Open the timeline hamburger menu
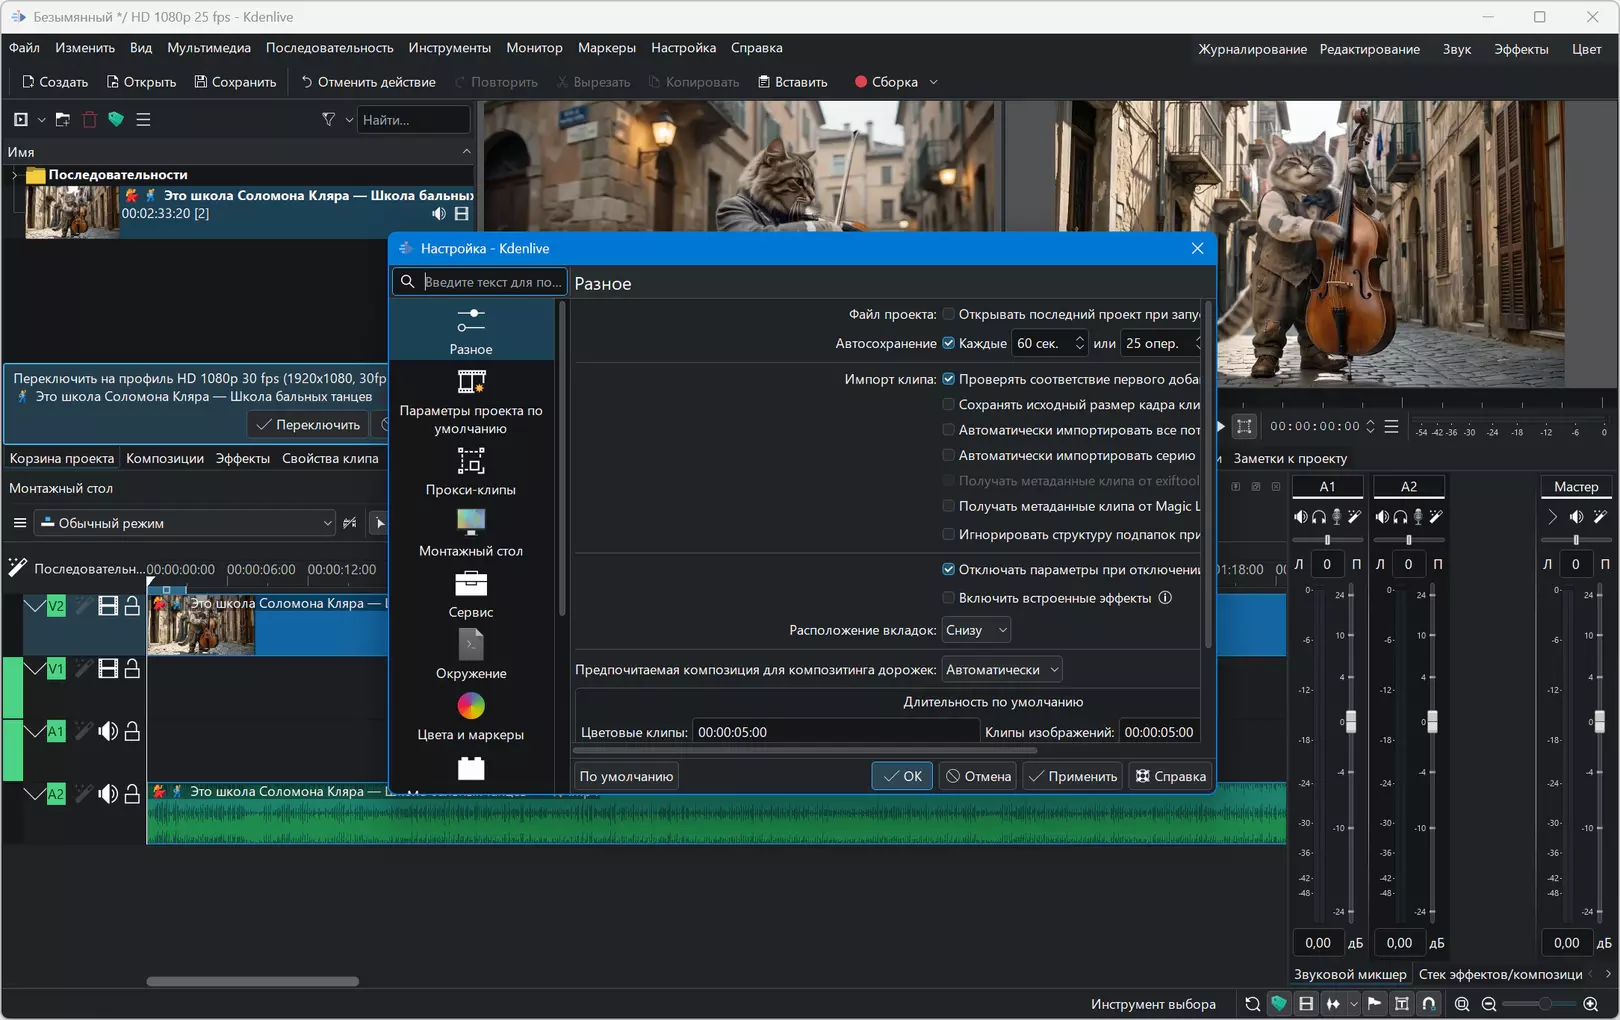 20,523
